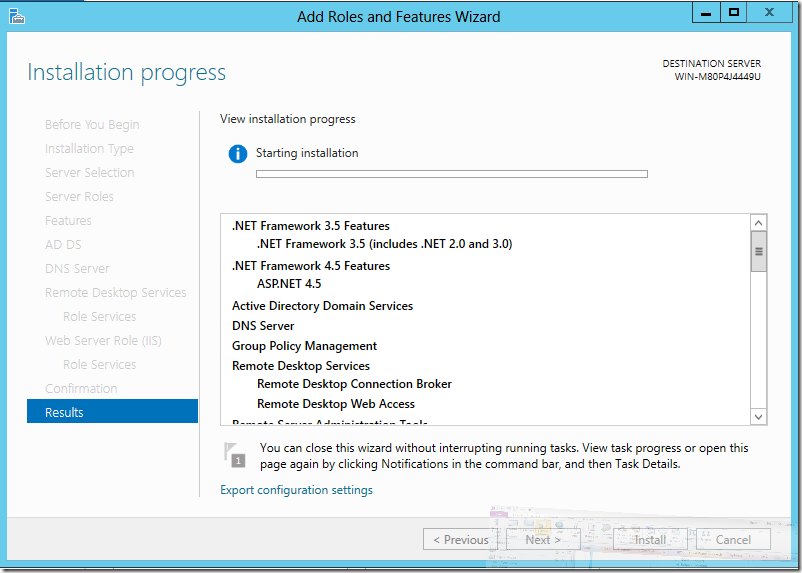Open Export configuration settings link

(296, 490)
